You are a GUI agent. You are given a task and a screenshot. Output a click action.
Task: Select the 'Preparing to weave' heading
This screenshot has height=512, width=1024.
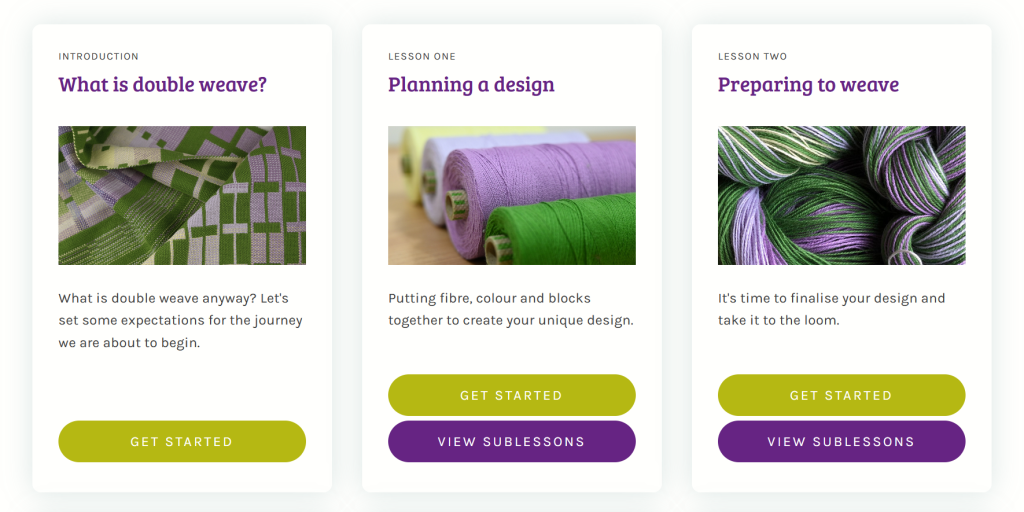coord(808,85)
